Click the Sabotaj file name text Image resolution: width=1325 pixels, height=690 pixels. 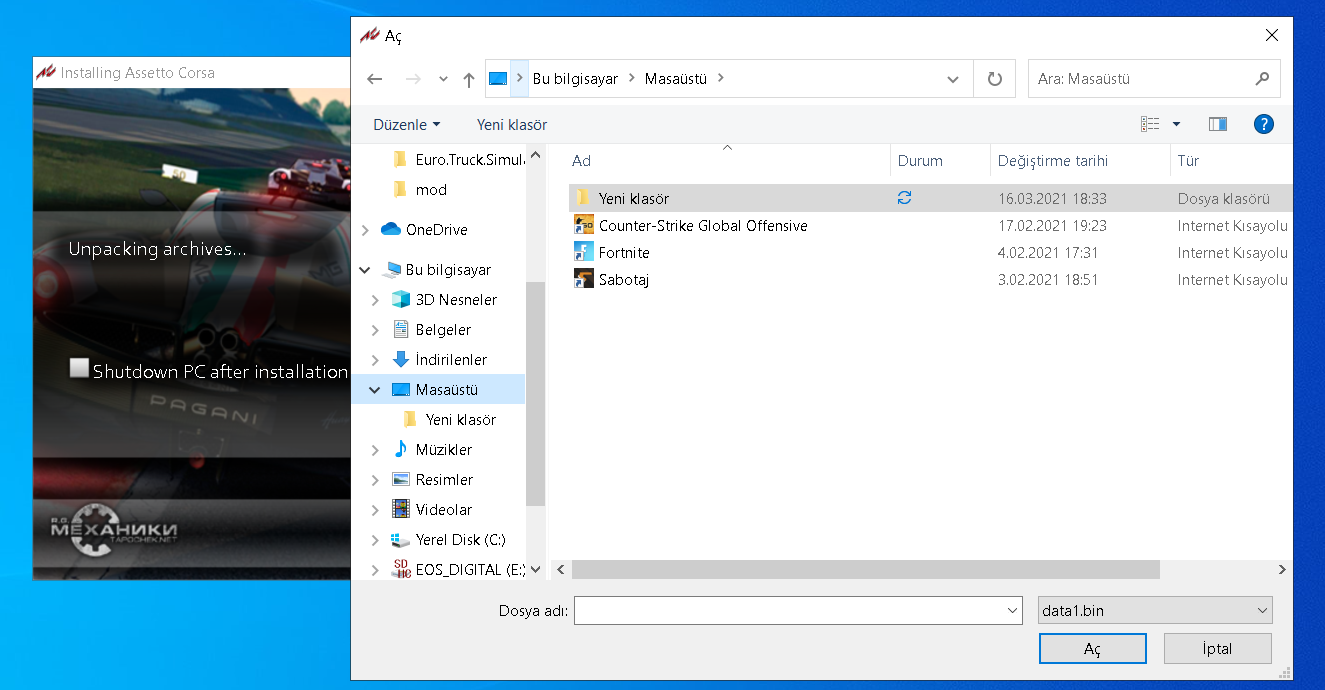(624, 279)
